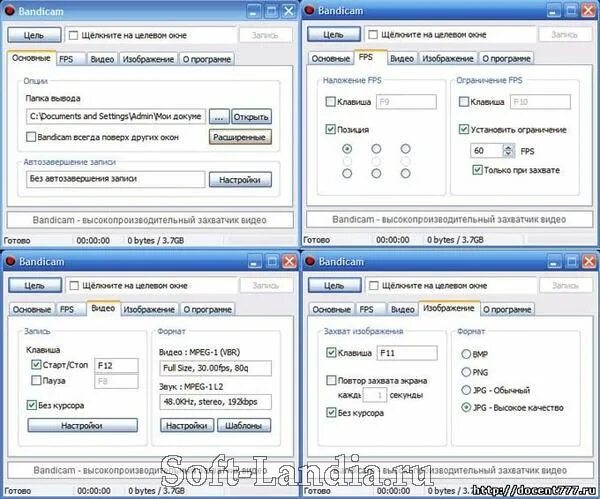Open О программе tab in top-left window
The width and height of the screenshot is (600, 499).
tap(207, 59)
